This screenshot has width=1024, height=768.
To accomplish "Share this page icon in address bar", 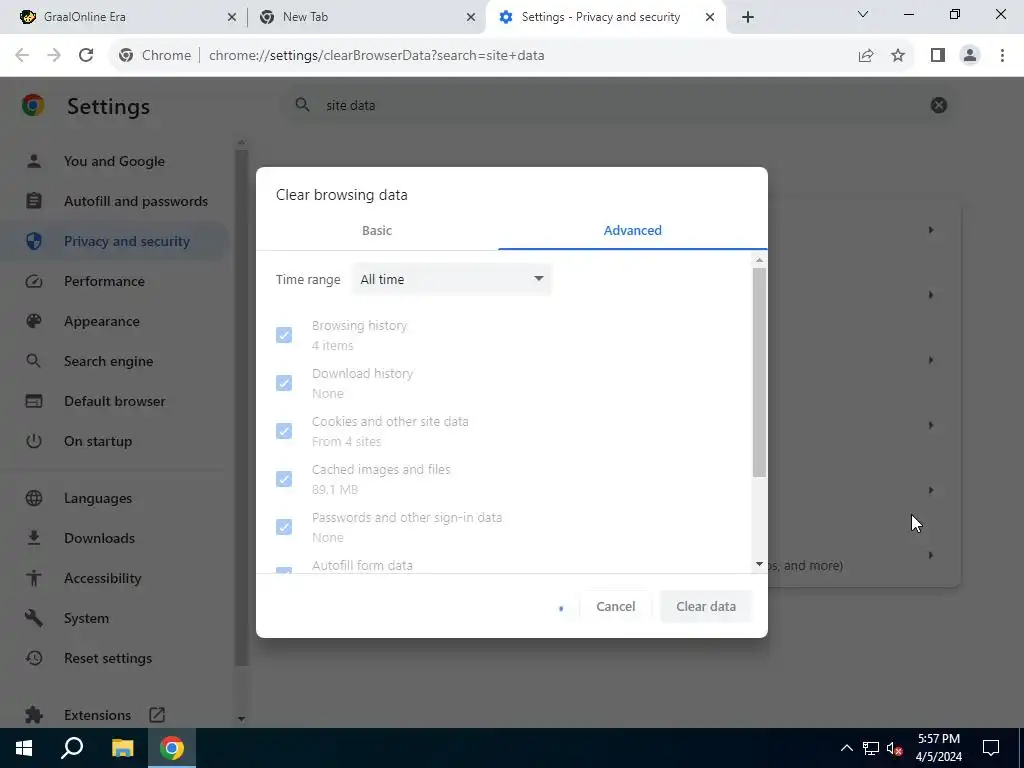I will pos(866,56).
